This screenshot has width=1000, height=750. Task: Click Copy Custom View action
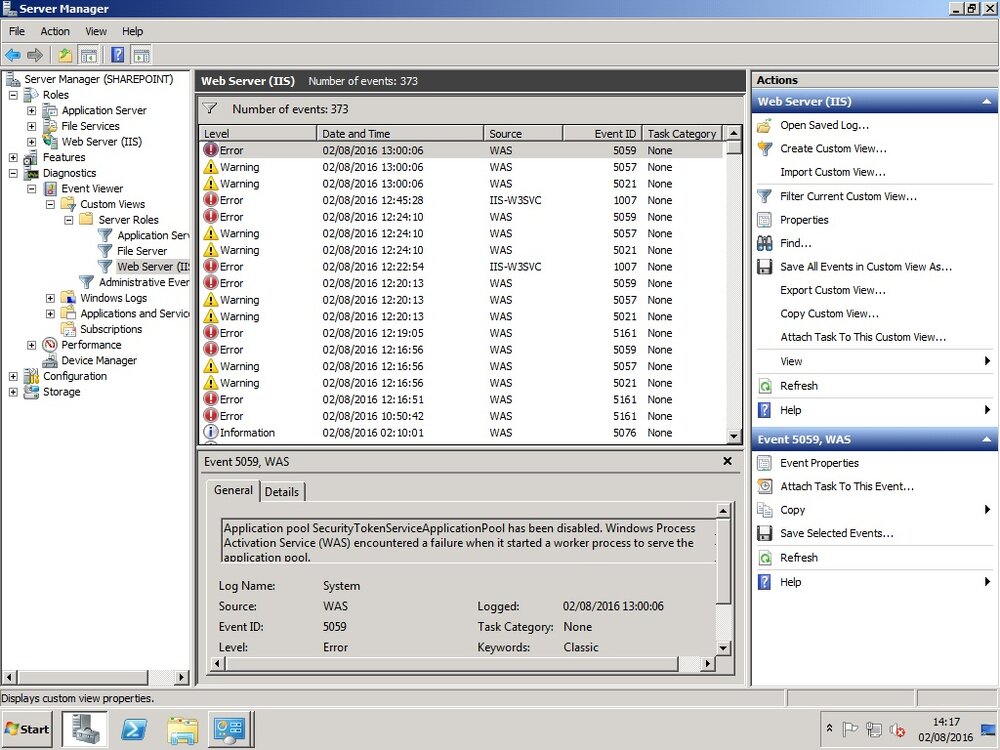point(829,314)
